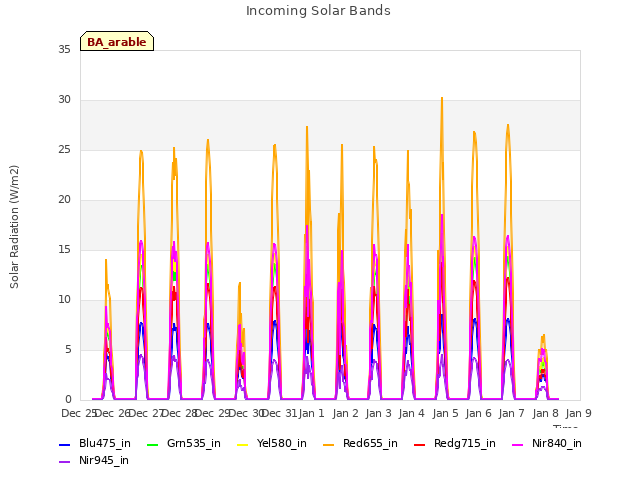Toggle the Yel580_in legend entry
This screenshot has width=640, height=480.
(x=272, y=444)
